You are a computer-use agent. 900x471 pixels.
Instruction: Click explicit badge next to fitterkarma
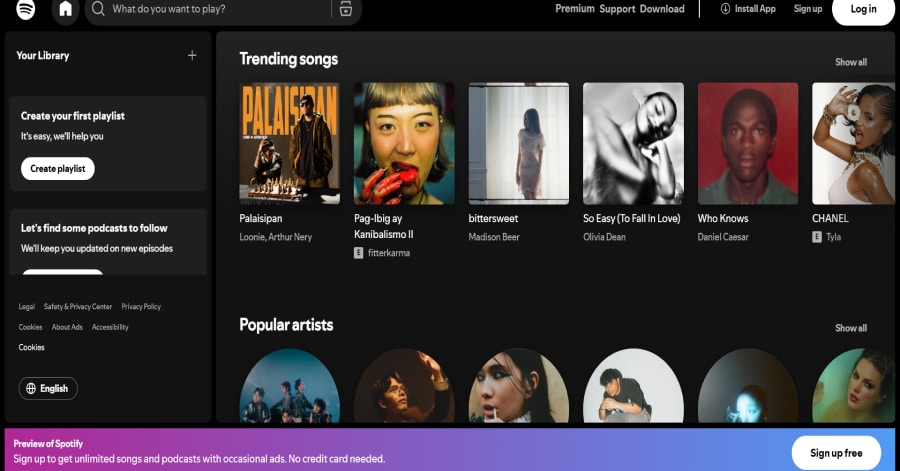click(x=359, y=253)
